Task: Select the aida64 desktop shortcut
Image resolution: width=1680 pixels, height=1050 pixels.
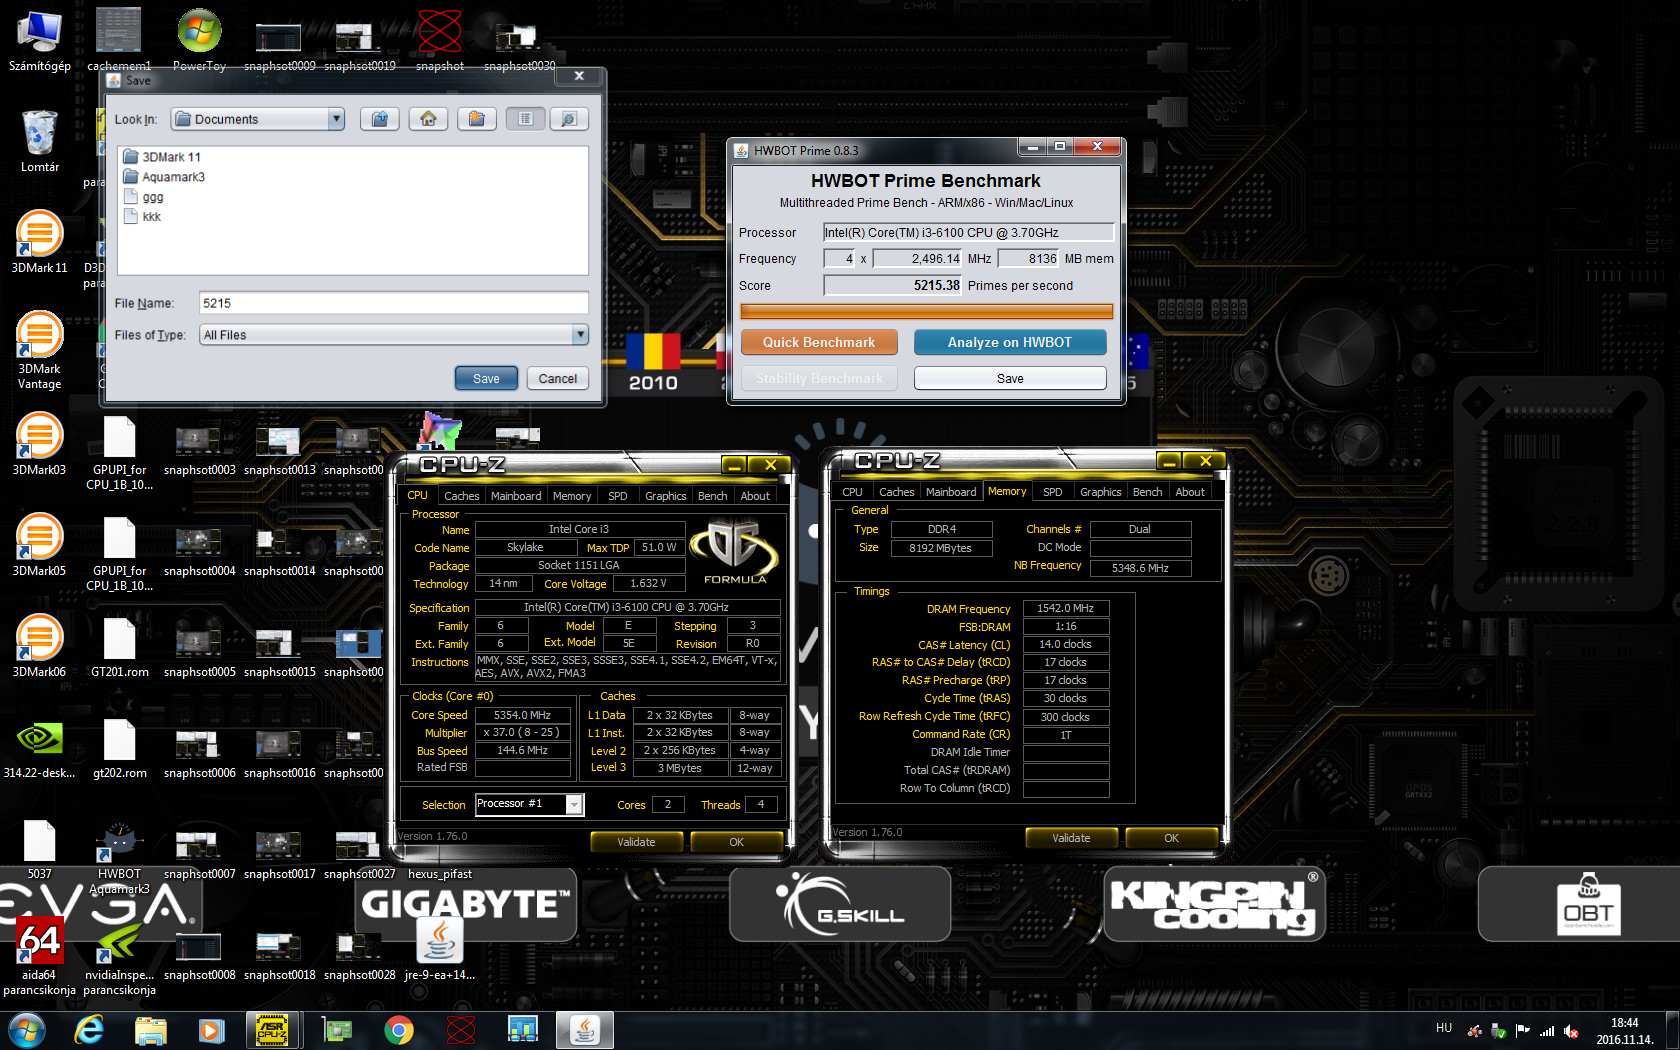Action: (x=40, y=955)
